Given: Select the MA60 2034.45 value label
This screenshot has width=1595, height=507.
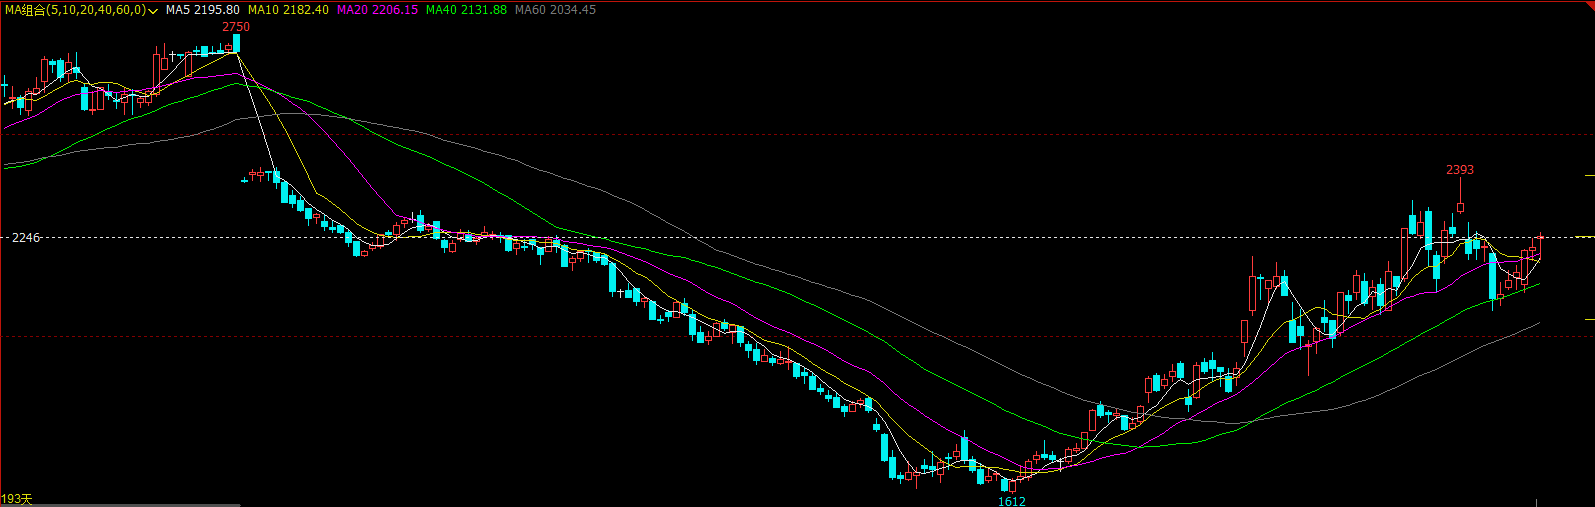Looking at the screenshot, I should (555, 10).
